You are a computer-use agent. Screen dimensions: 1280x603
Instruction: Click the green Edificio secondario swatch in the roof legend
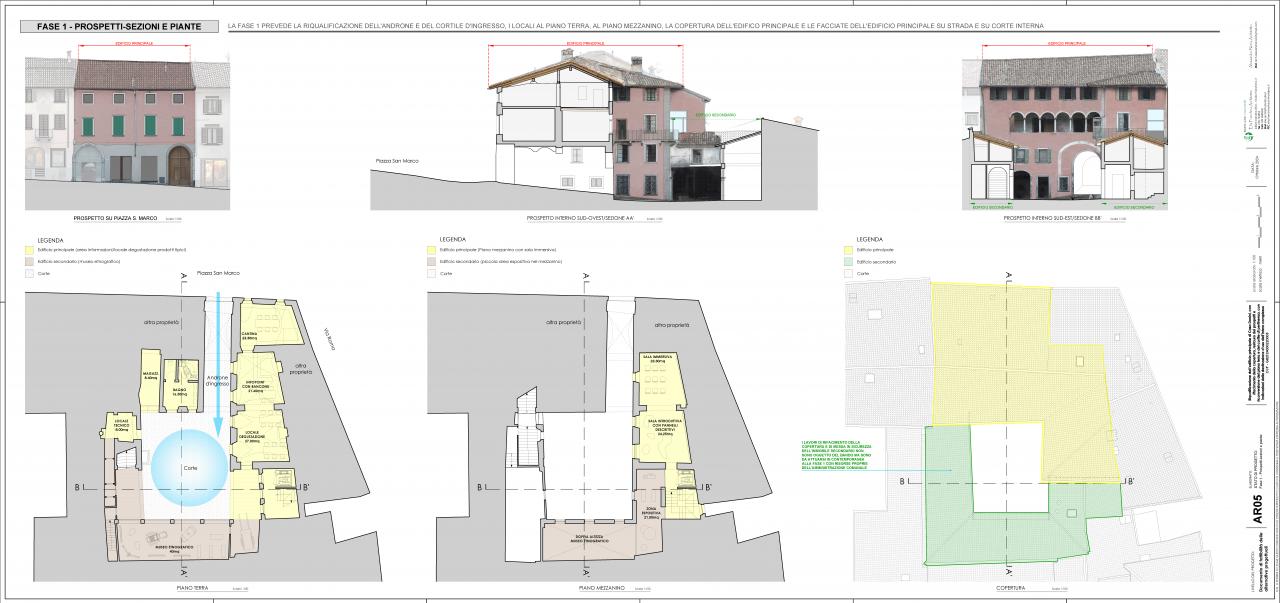[x=850, y=261]
